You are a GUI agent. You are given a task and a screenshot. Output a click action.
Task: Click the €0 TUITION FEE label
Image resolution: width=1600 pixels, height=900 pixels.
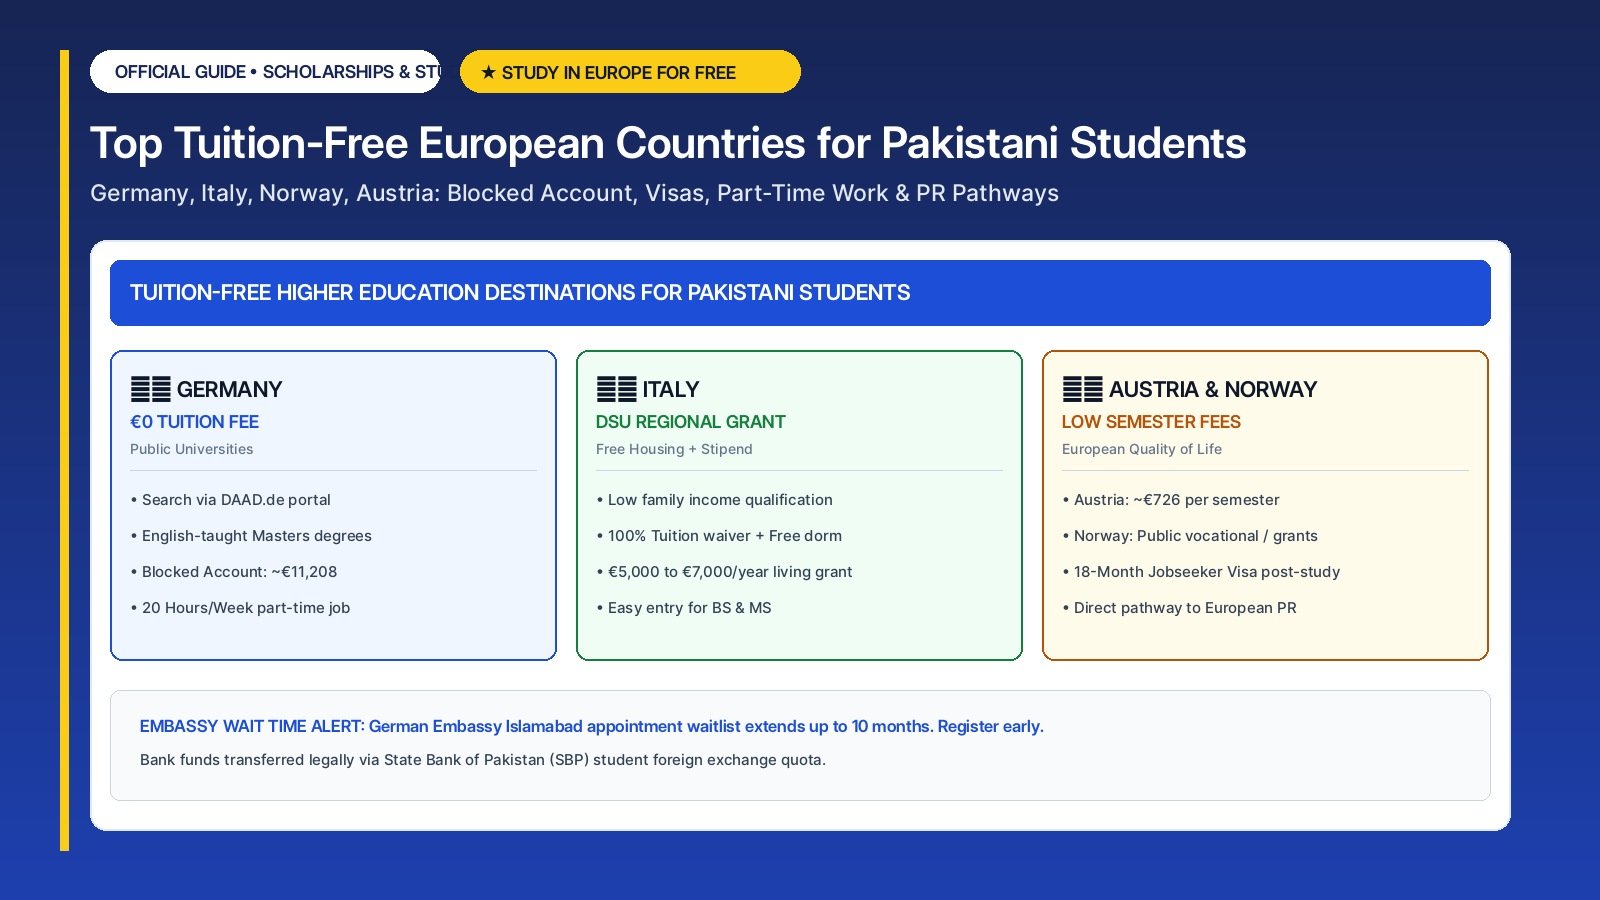(194, 422)
